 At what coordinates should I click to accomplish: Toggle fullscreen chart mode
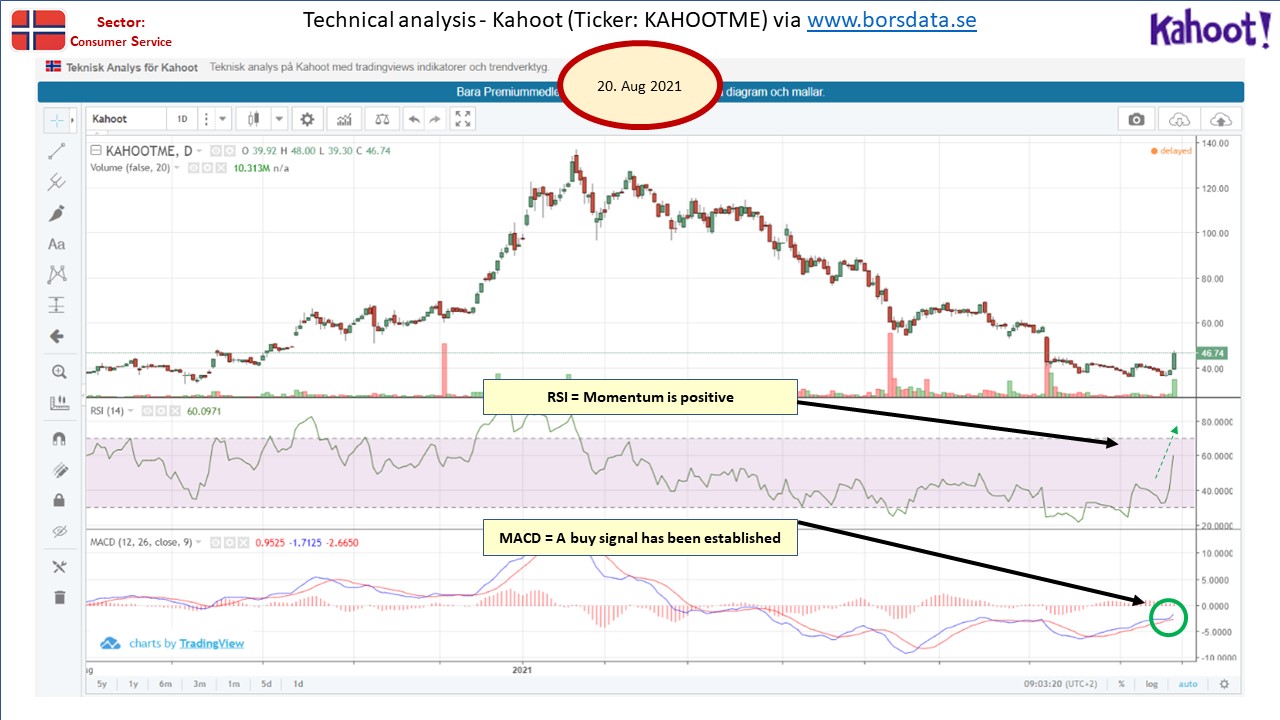click(x=463, y=119)
